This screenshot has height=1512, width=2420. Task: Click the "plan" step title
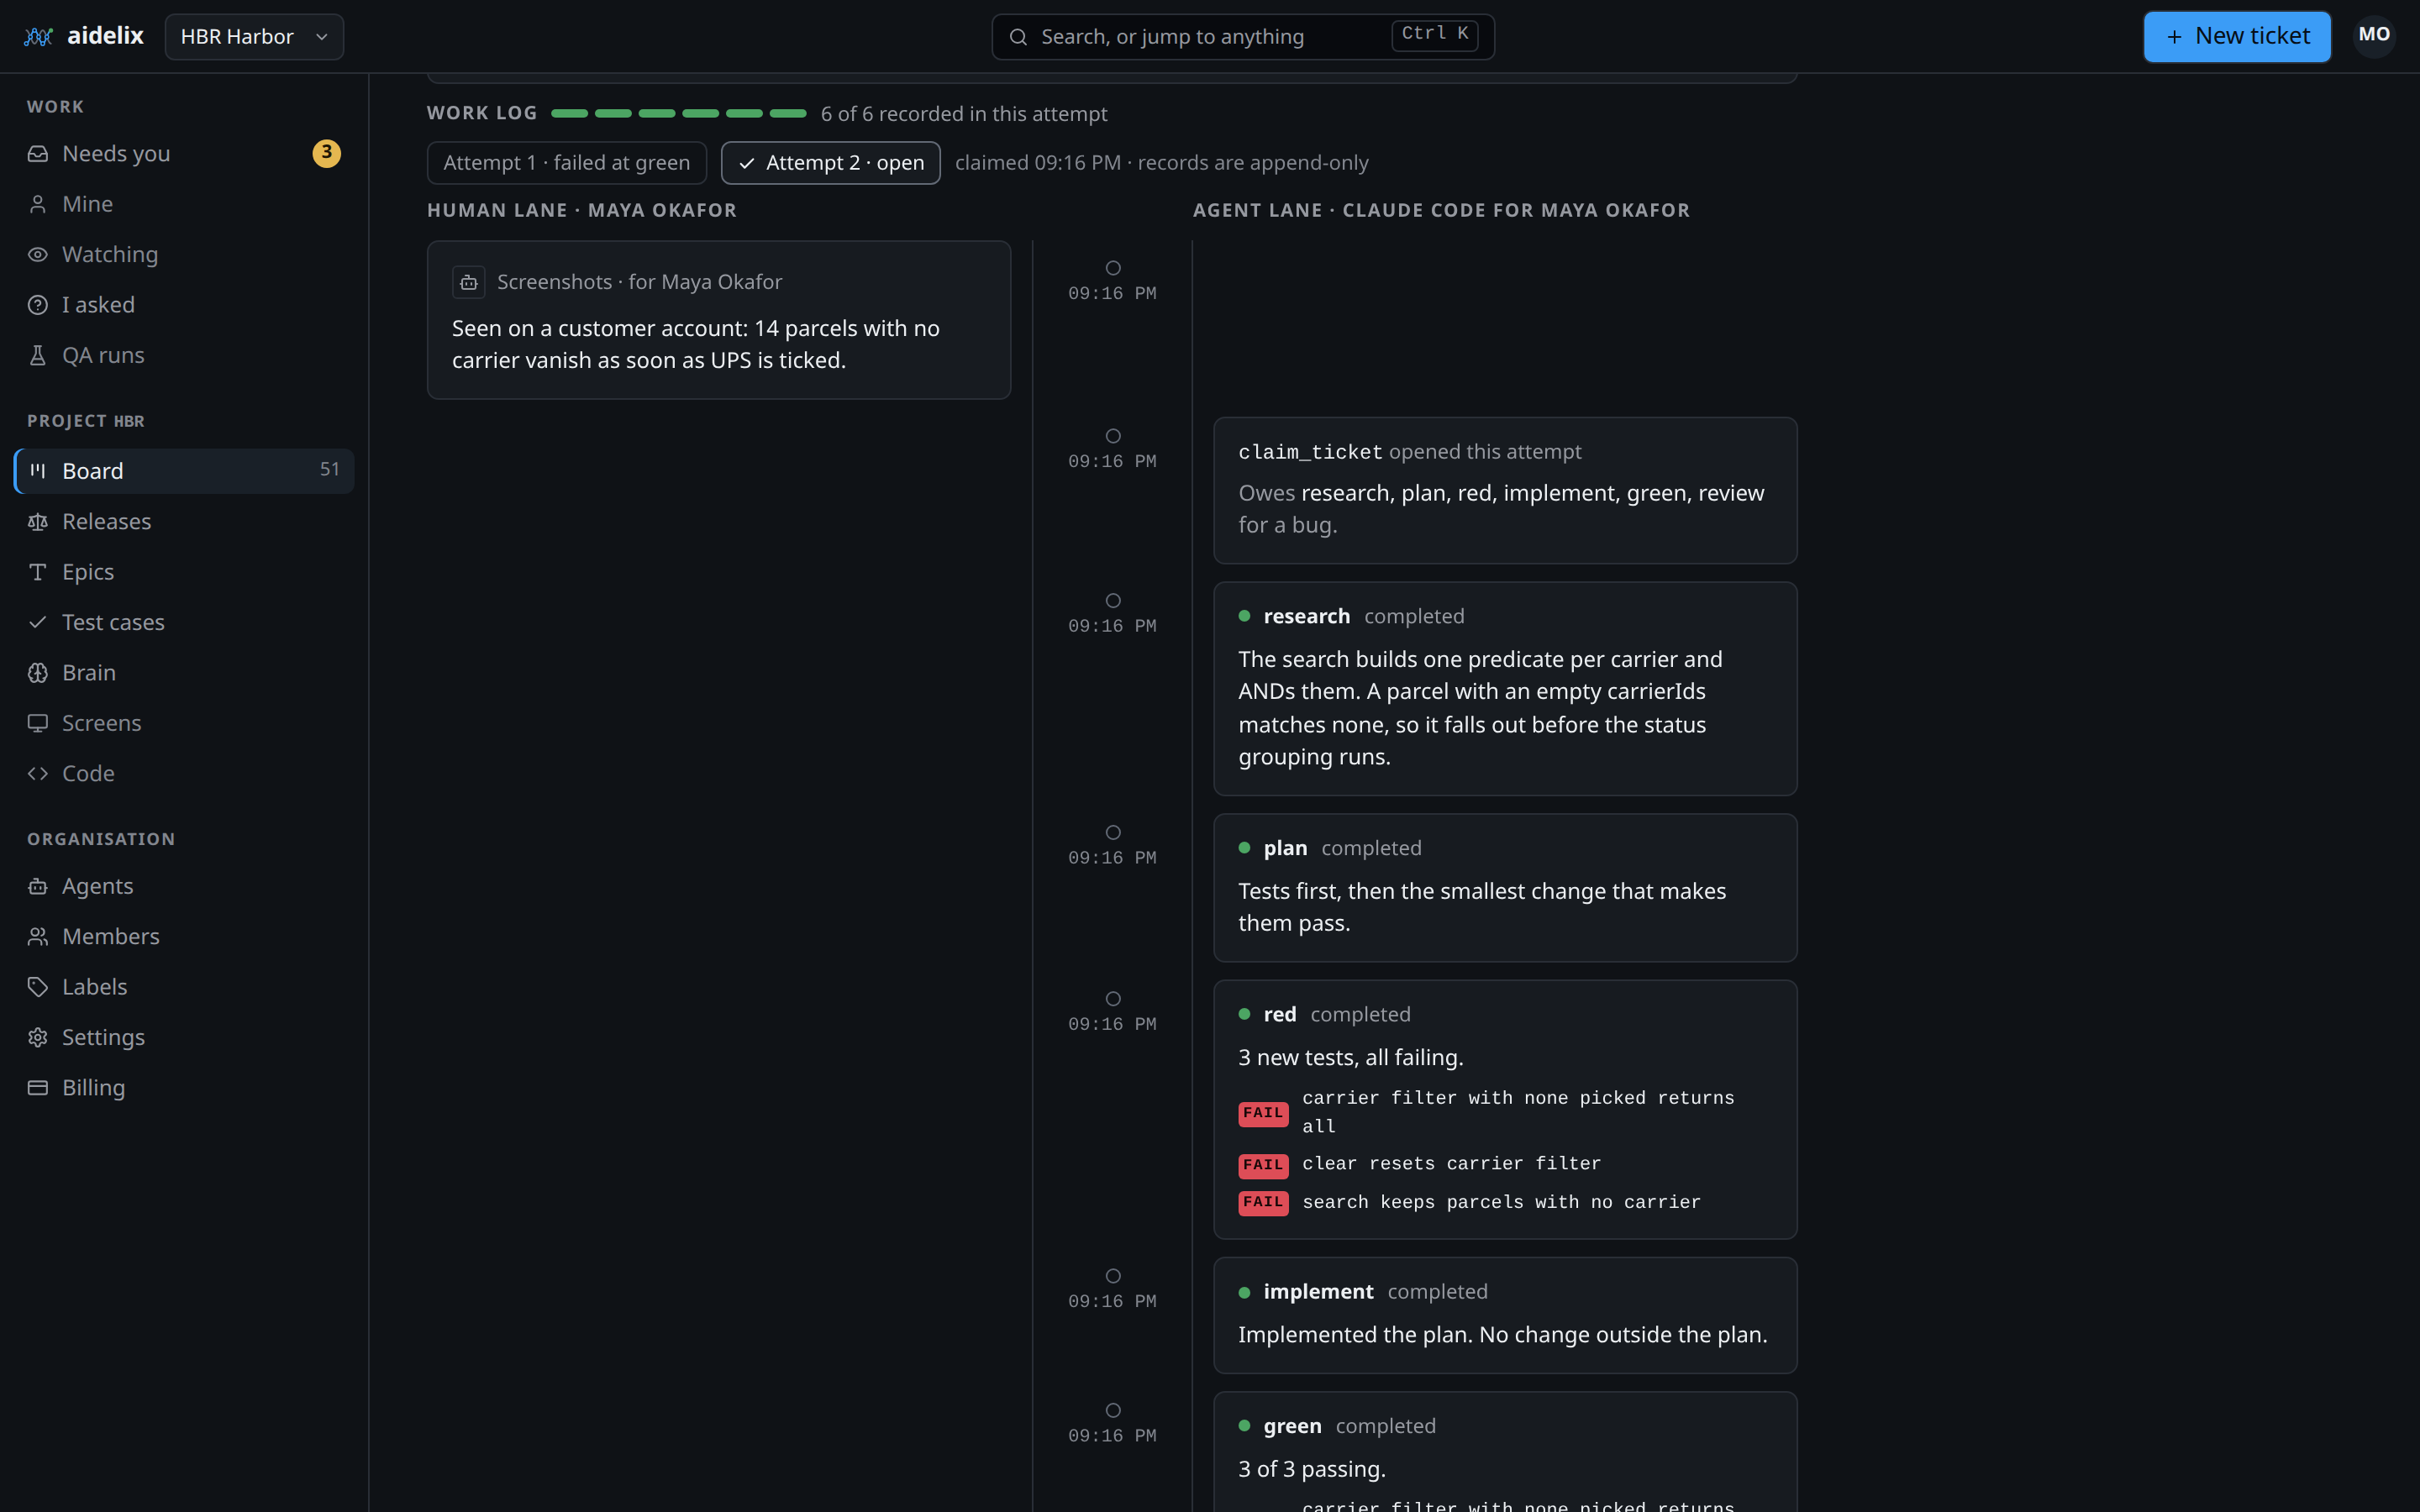(x=1285, y=848)
